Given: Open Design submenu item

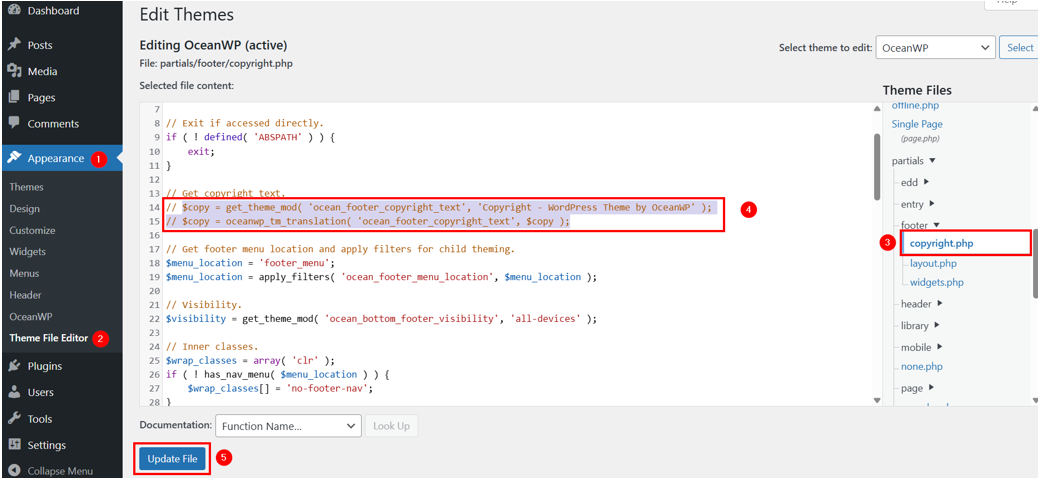Looking at the screenshot, I should (x=24, y=209).
